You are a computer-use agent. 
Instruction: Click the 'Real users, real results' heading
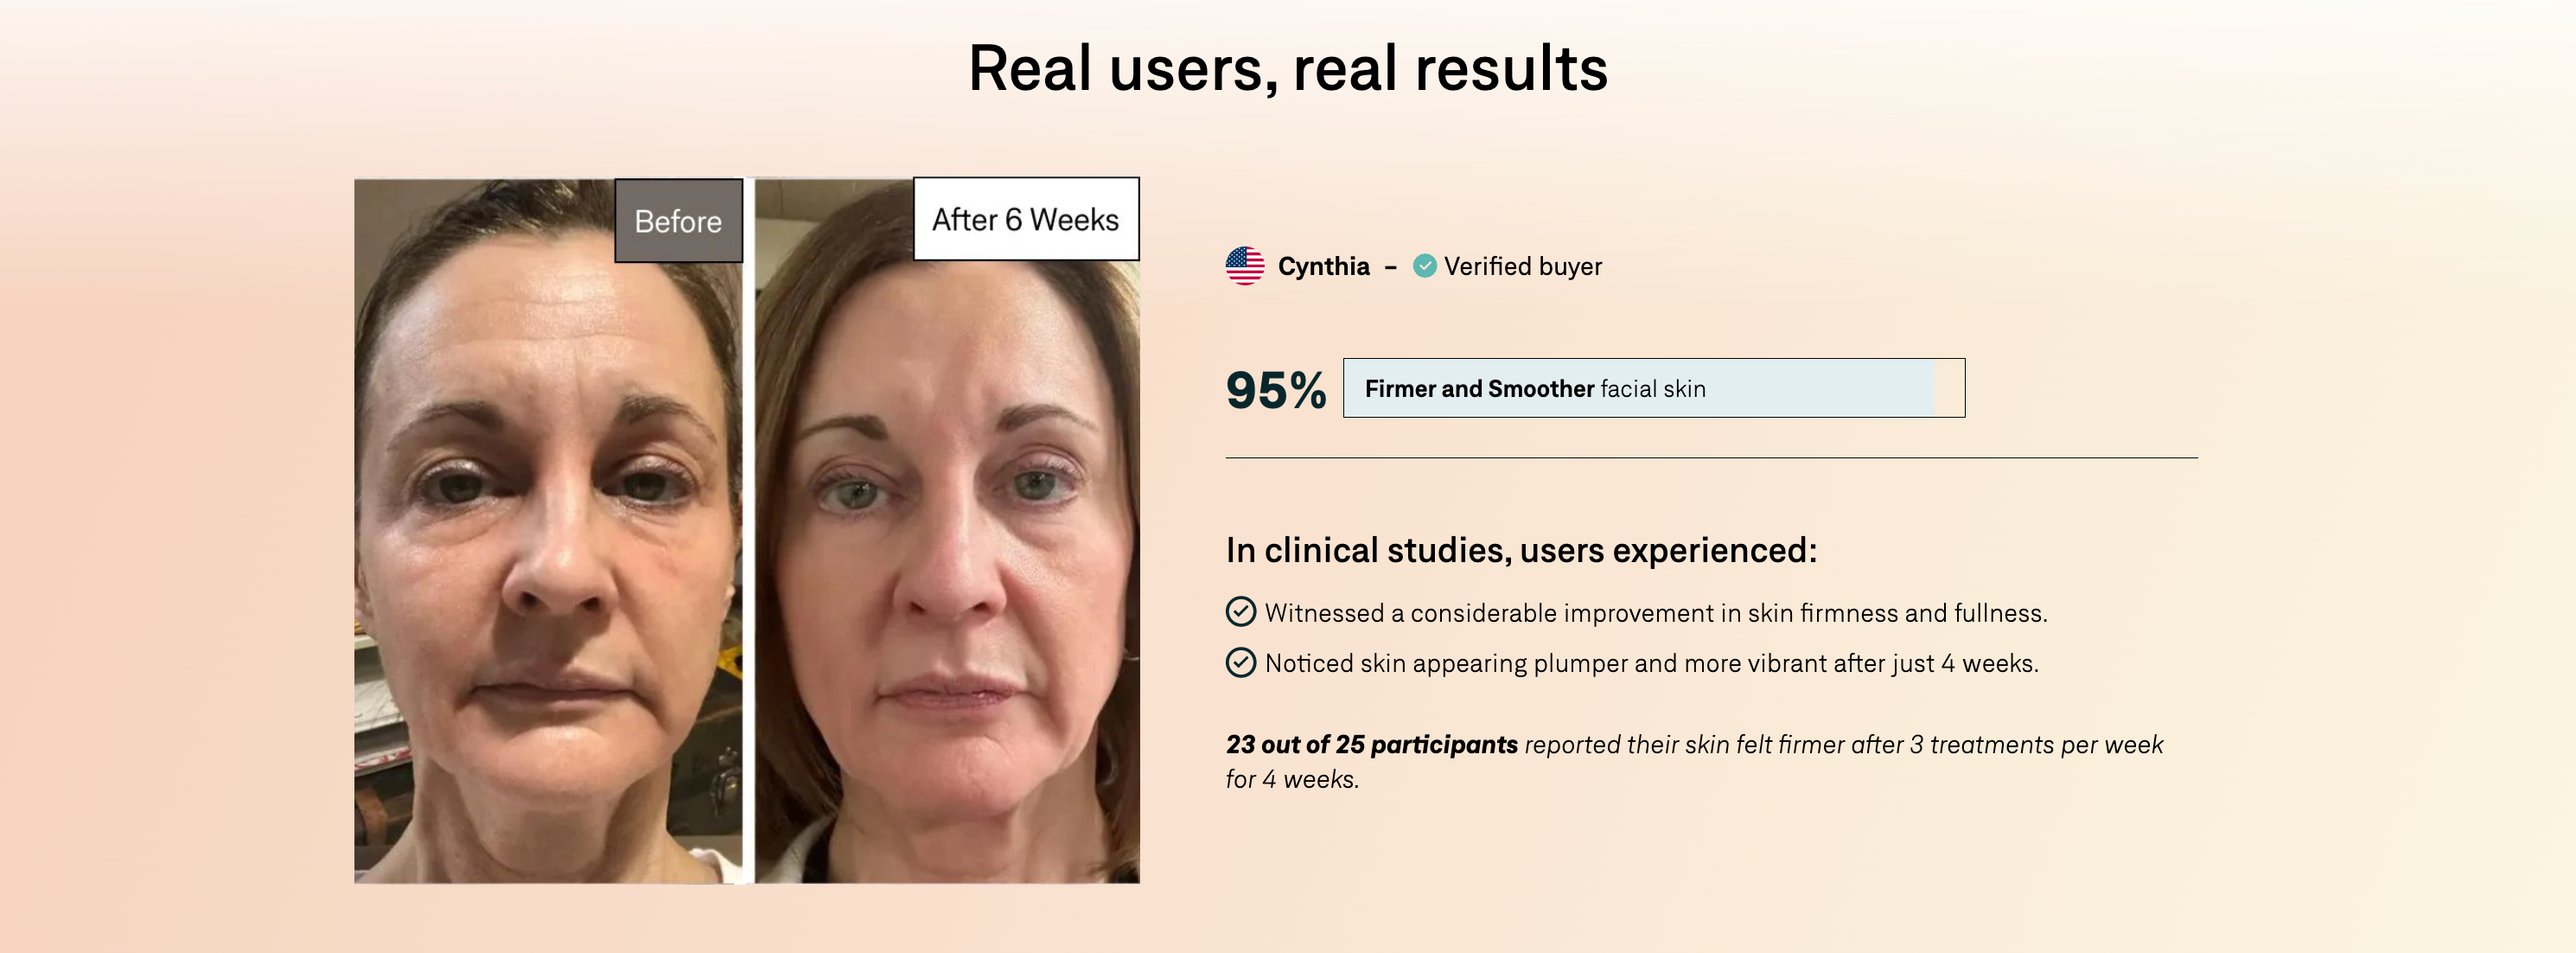pos(1287,68)
